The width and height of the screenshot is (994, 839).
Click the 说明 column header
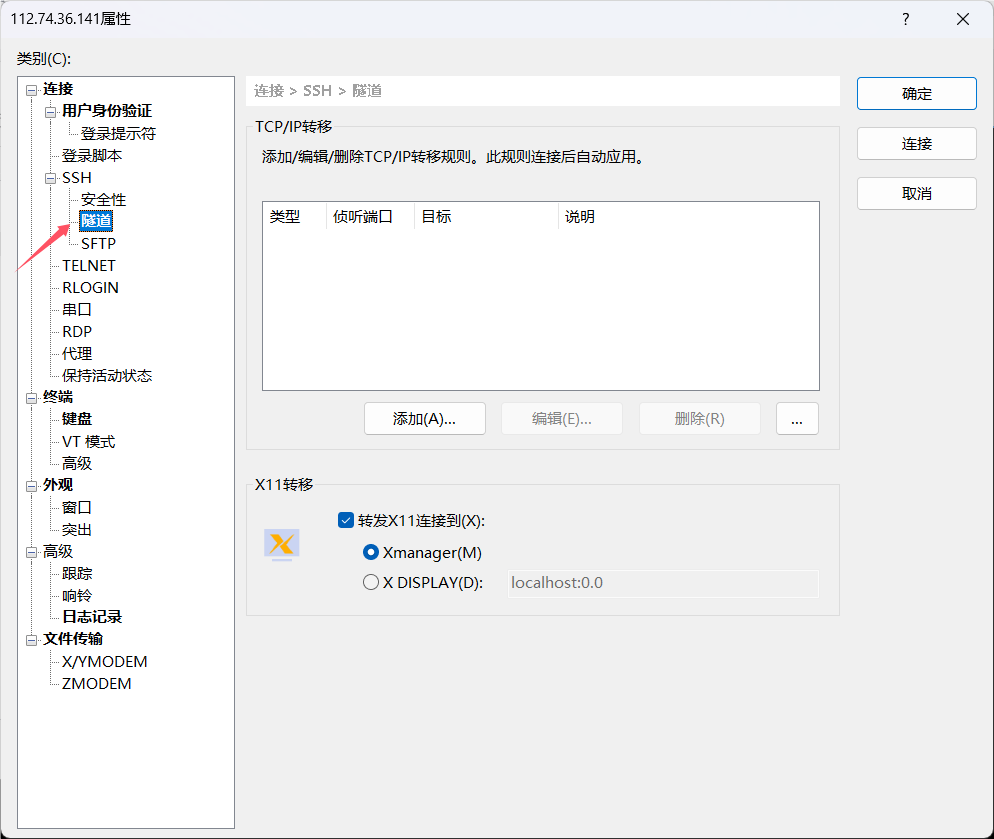tap(688, 217)
